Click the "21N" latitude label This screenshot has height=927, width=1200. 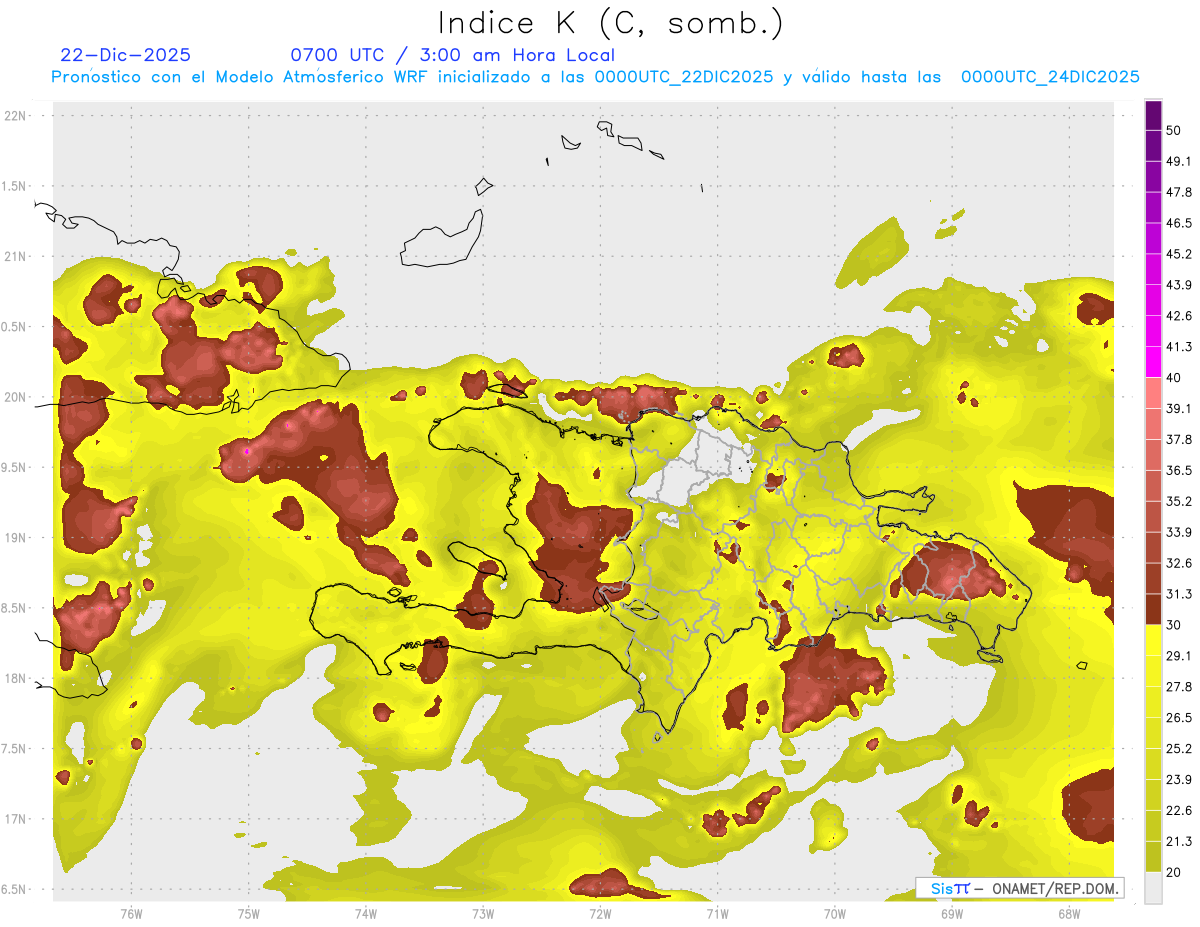[x=15, y=256]
